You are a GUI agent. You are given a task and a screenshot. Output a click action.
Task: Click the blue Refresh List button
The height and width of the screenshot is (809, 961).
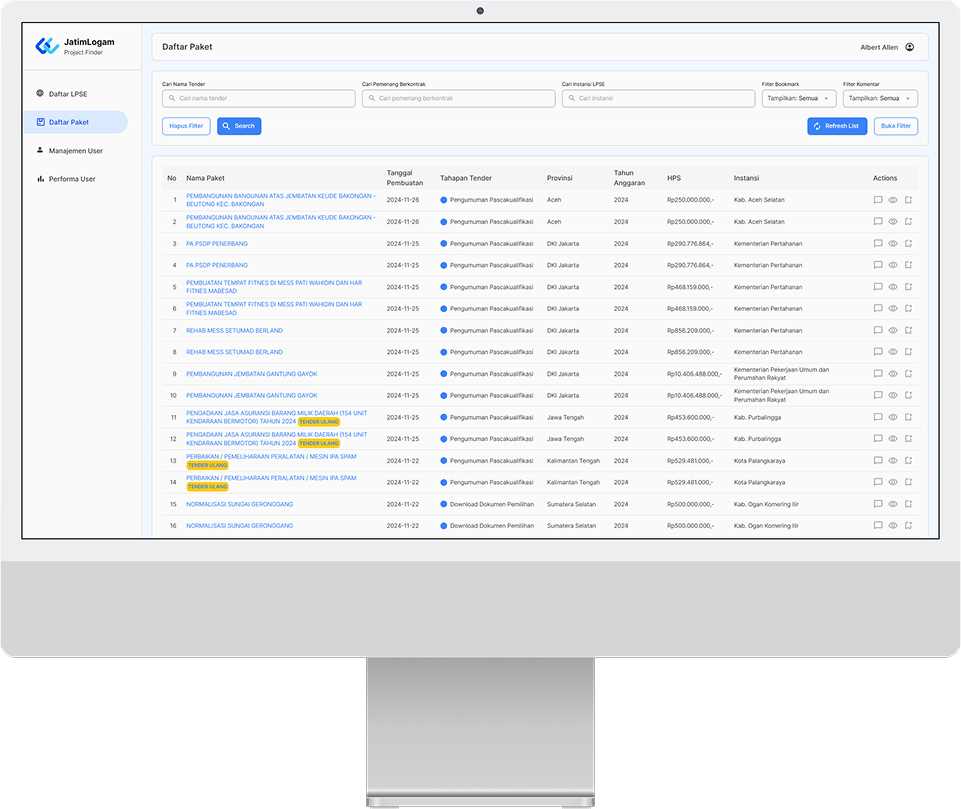(836, 126)
